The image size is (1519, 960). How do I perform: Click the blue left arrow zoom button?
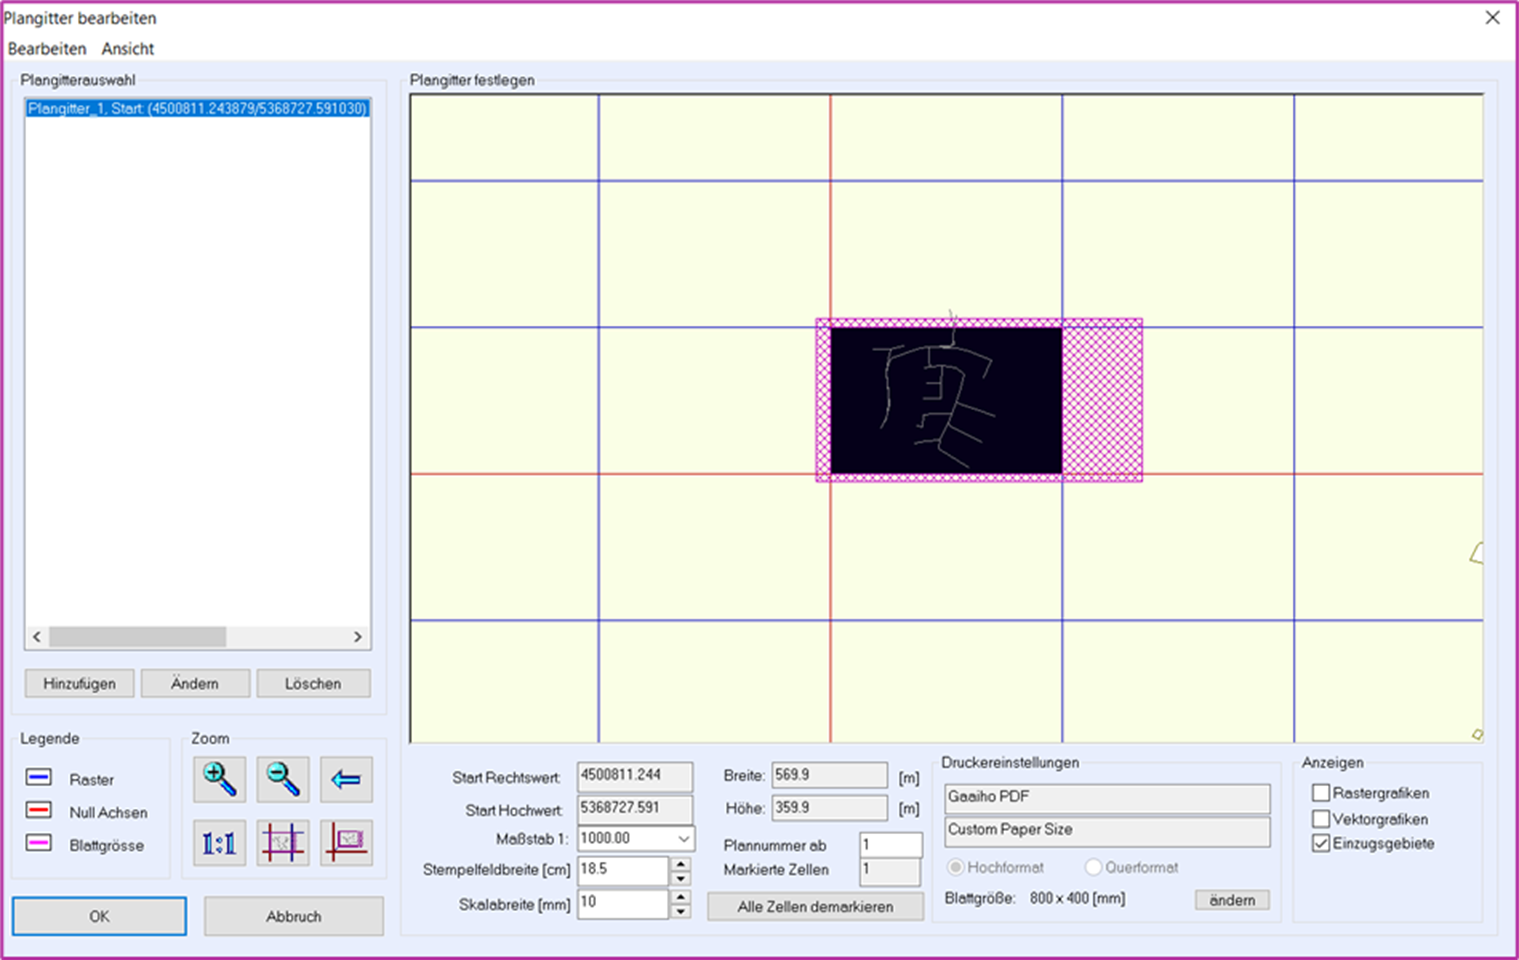coord(346,779)
